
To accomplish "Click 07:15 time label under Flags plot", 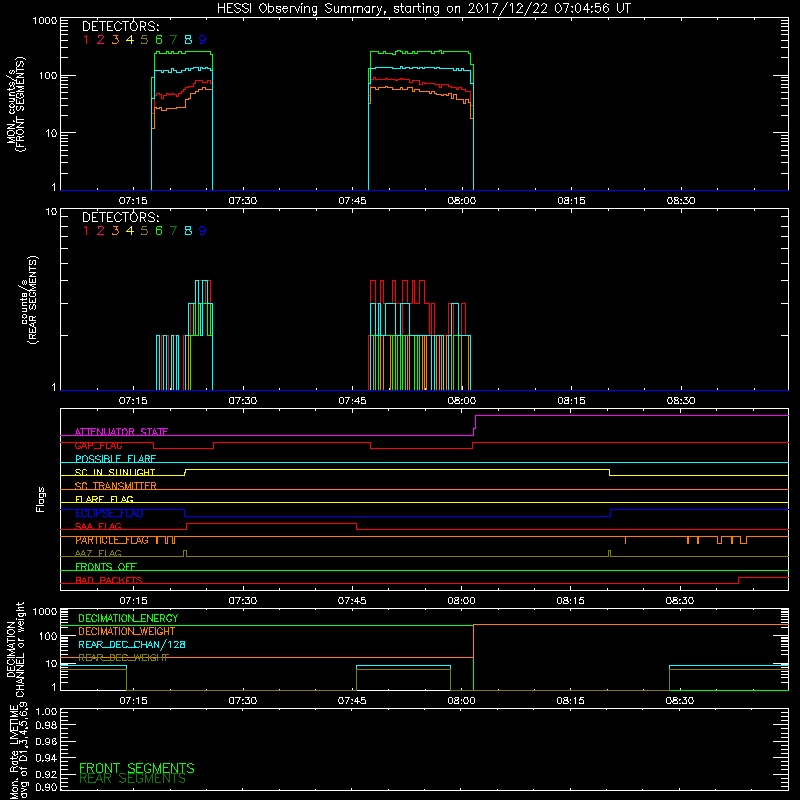I will tap(134, 601).
